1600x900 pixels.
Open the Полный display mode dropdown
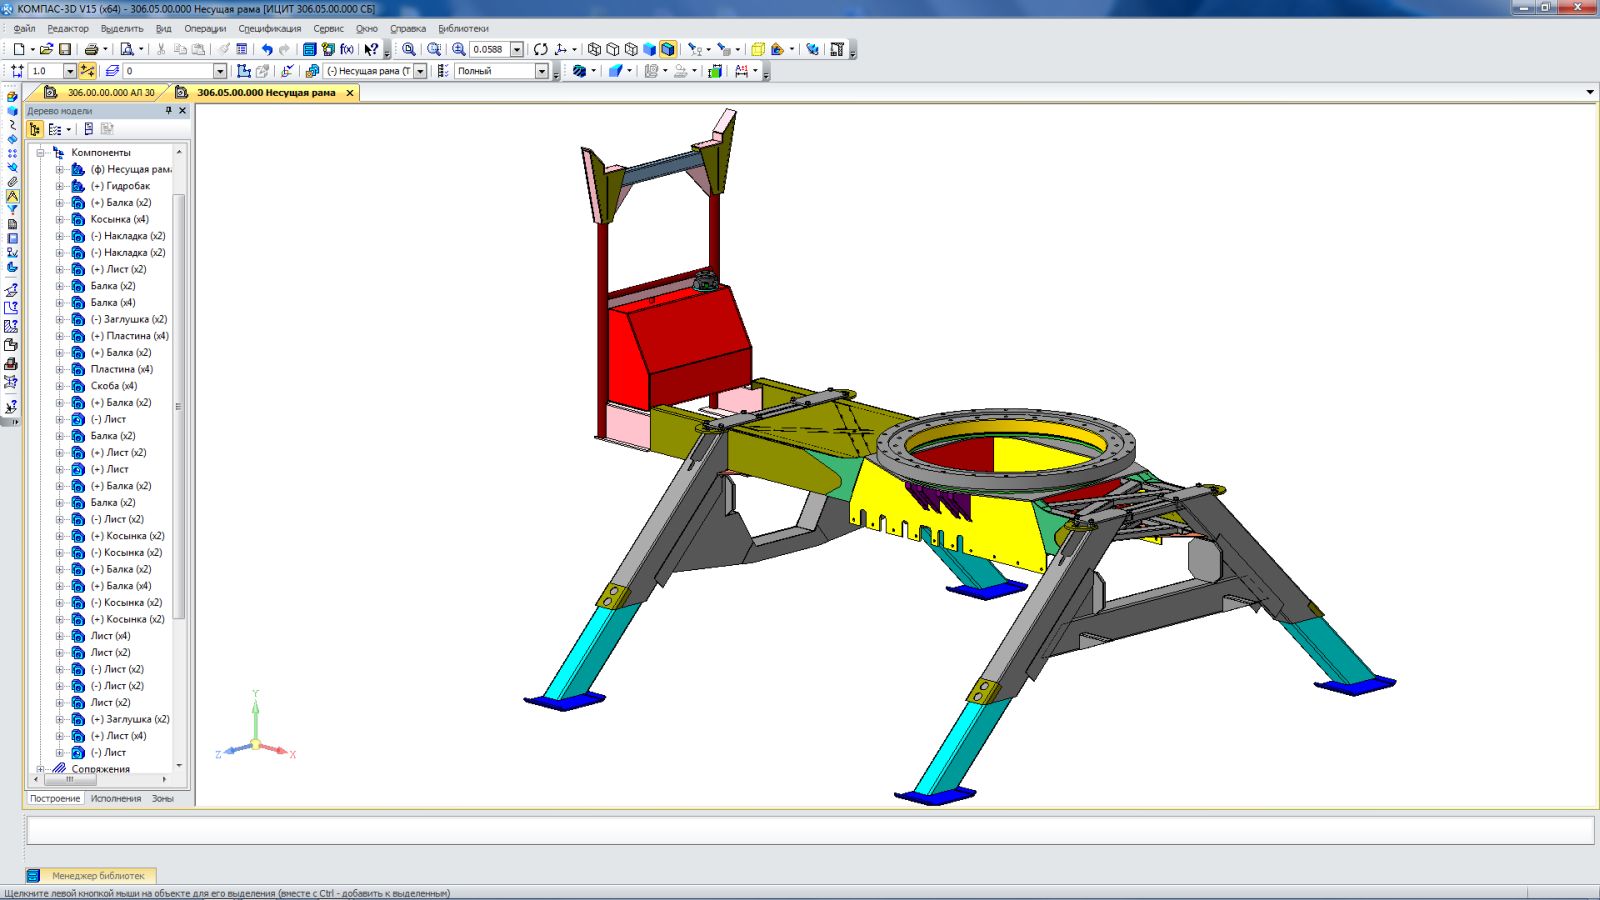coord(541,71)
